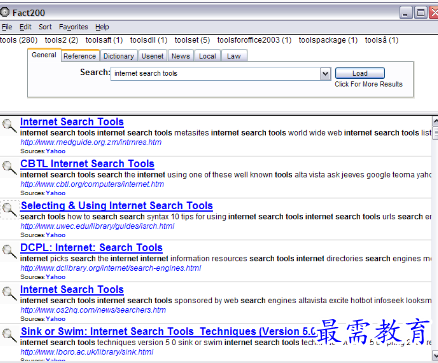Open the File menu
Viewport: 438px width, 363px height.
pos(7,27)
